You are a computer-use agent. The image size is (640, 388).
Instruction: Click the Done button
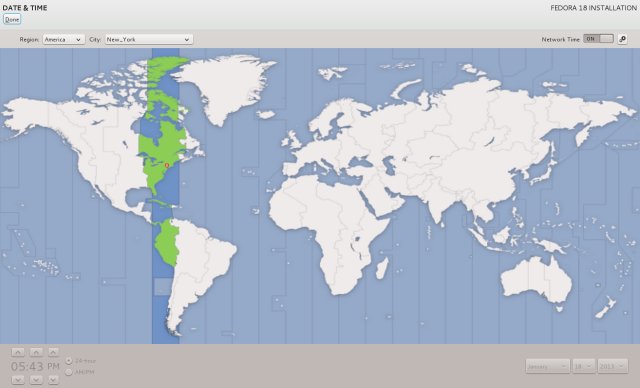[x=12, y=19]
